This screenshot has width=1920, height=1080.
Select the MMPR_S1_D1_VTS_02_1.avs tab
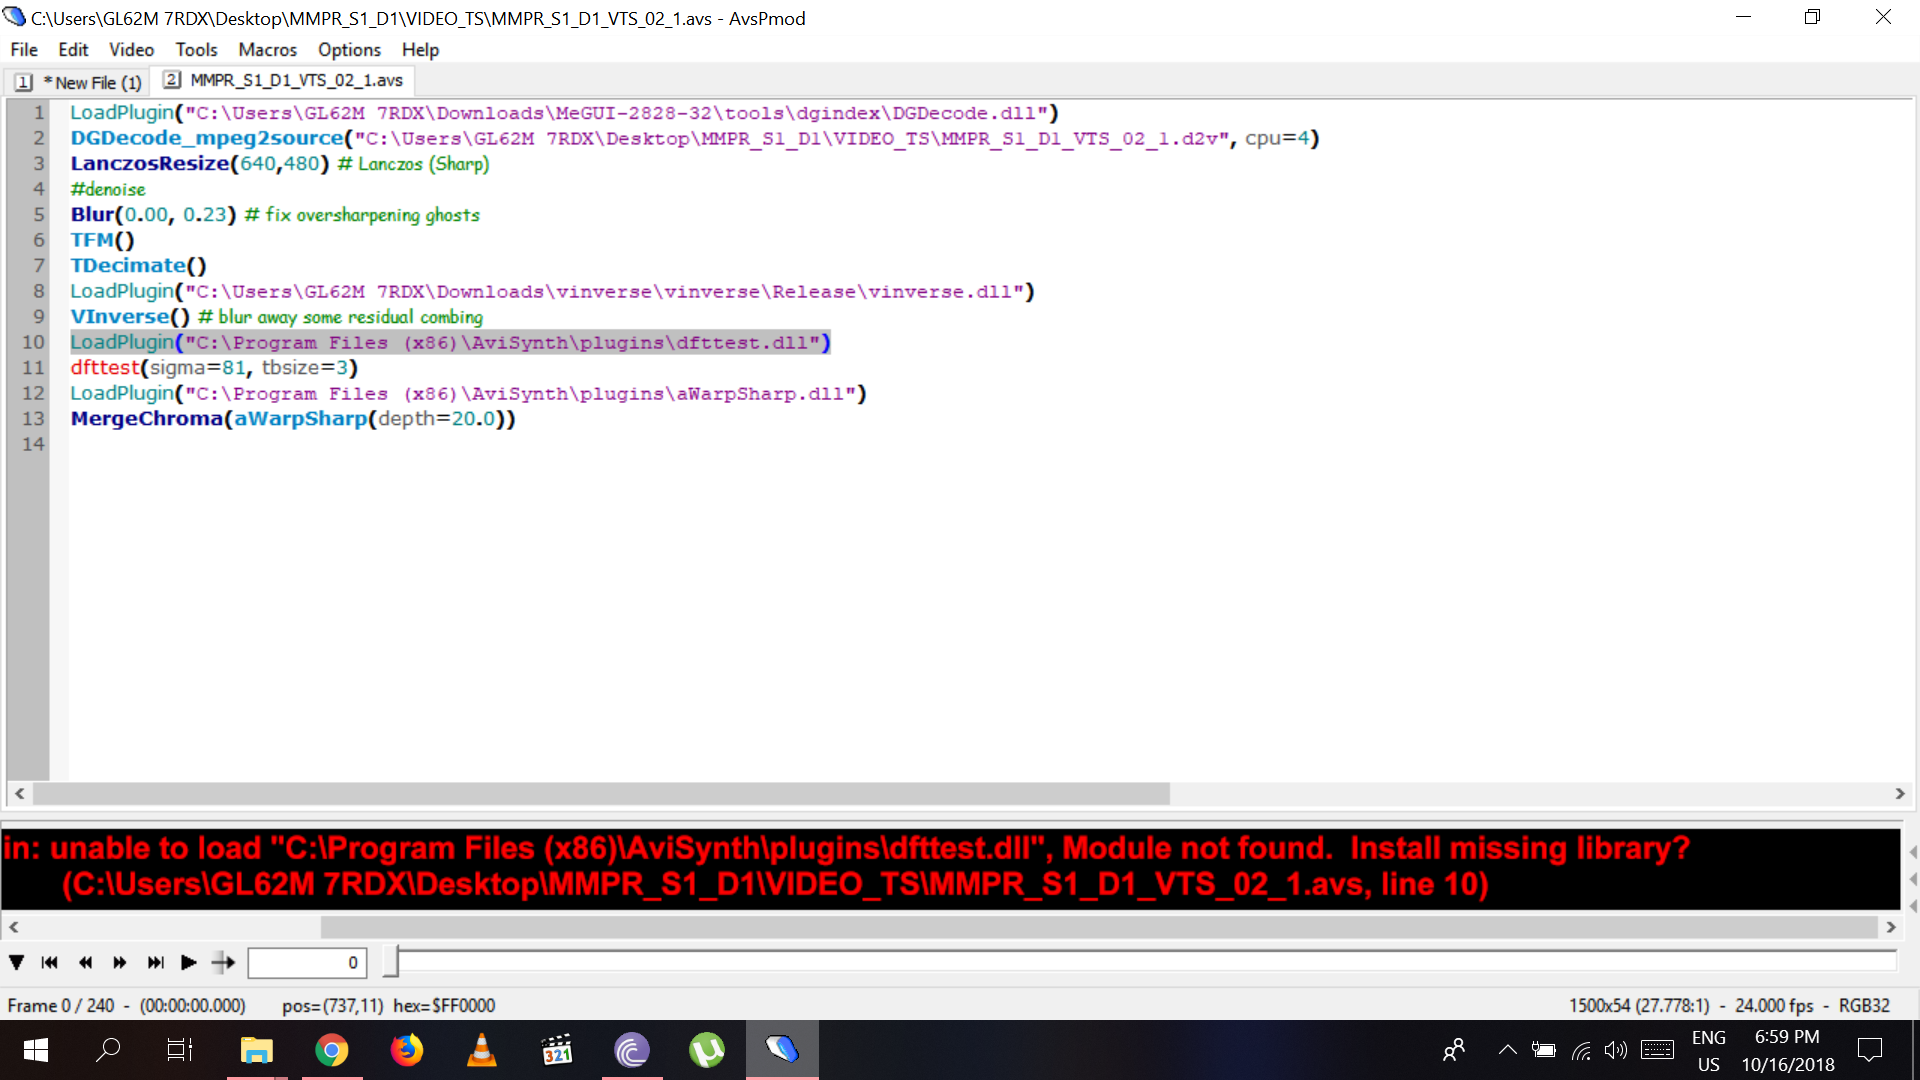284,80
